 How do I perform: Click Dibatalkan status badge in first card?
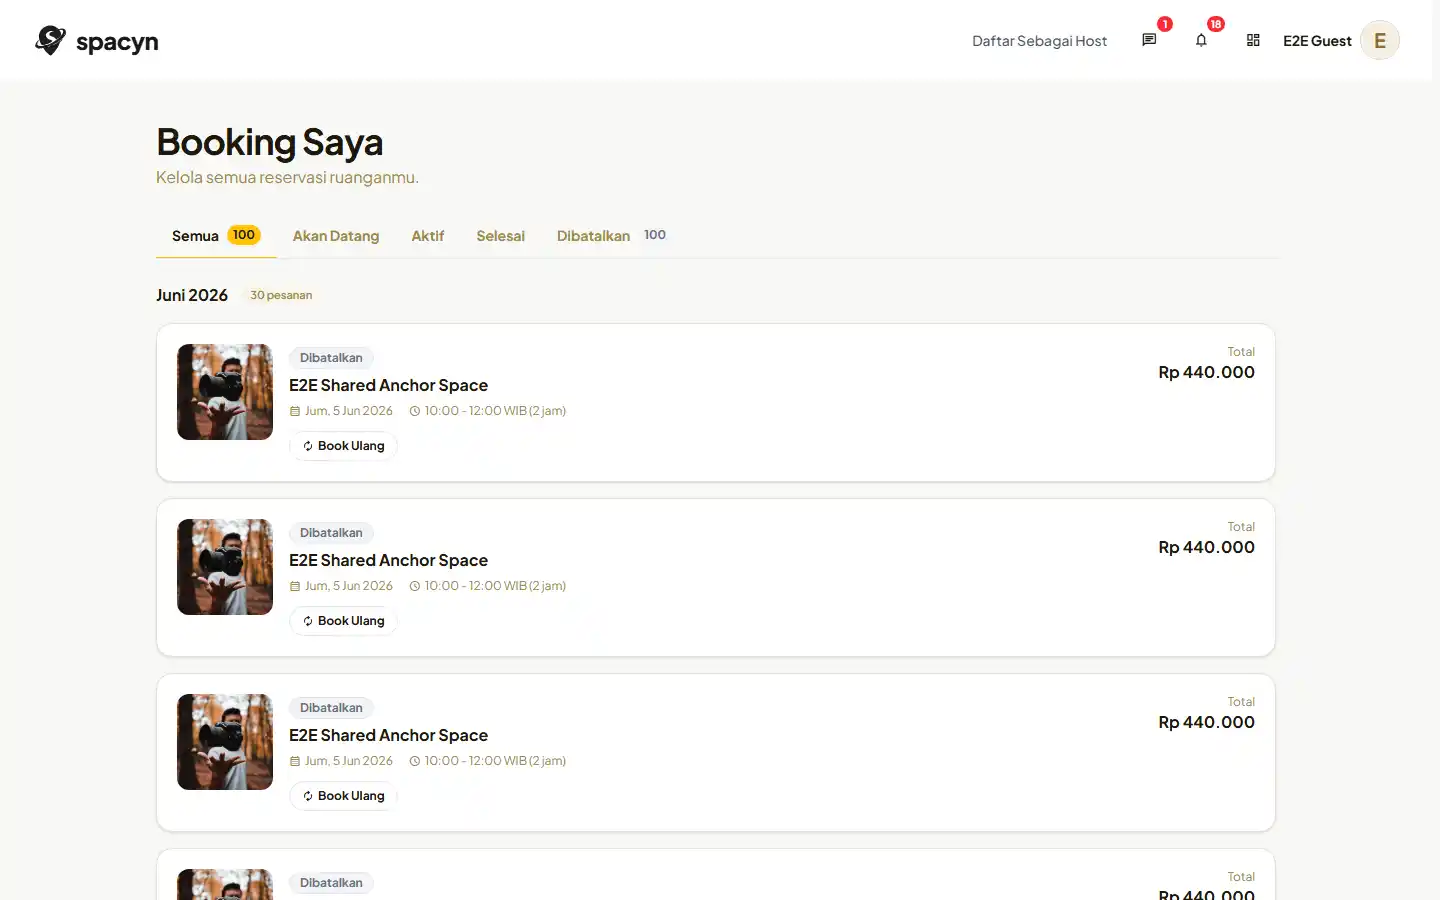tap(331, 358)
